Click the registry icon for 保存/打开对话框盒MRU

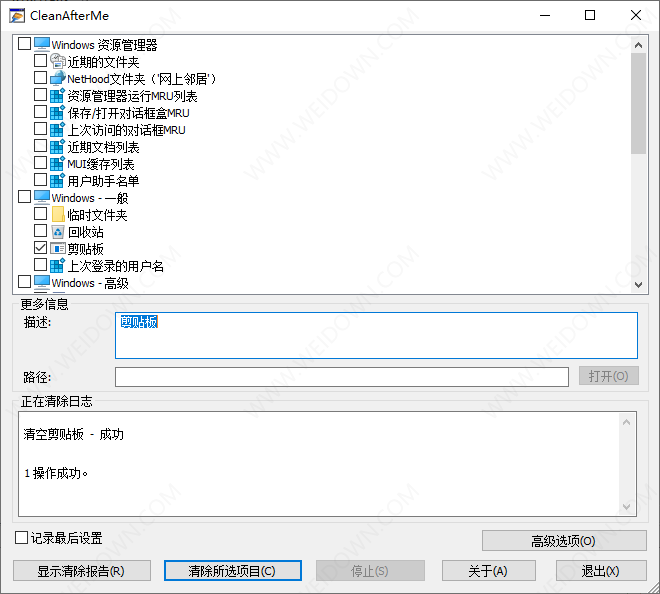(x=57, y=112)
